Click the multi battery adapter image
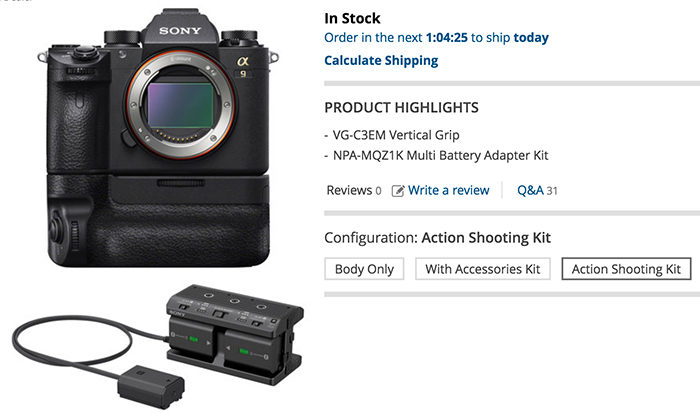The width and height of the screenshot is (700, 413). (158, 346)
